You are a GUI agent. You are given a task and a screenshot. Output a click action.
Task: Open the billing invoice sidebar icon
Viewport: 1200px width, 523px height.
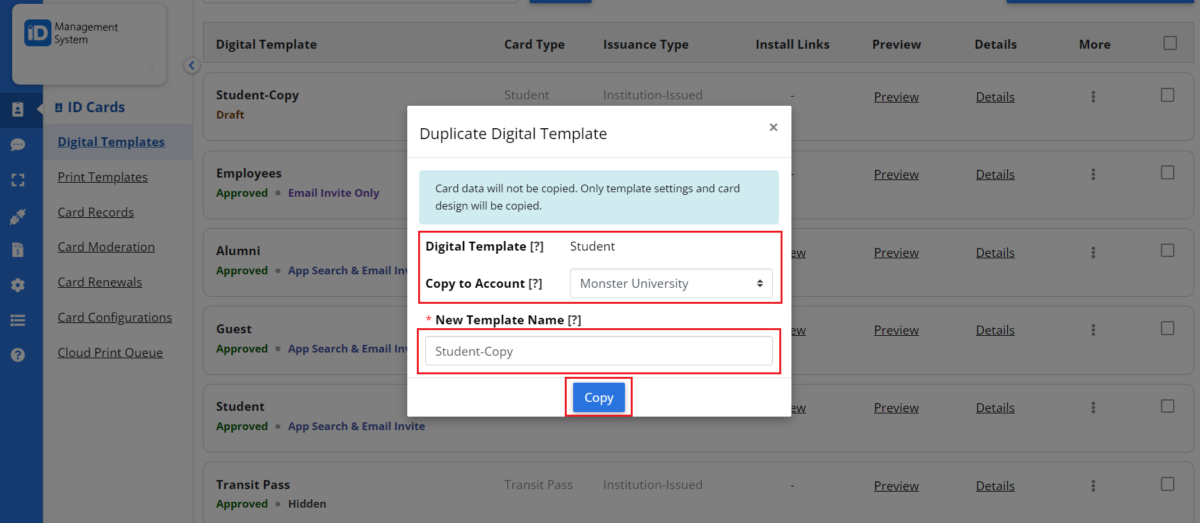[18, 250]
